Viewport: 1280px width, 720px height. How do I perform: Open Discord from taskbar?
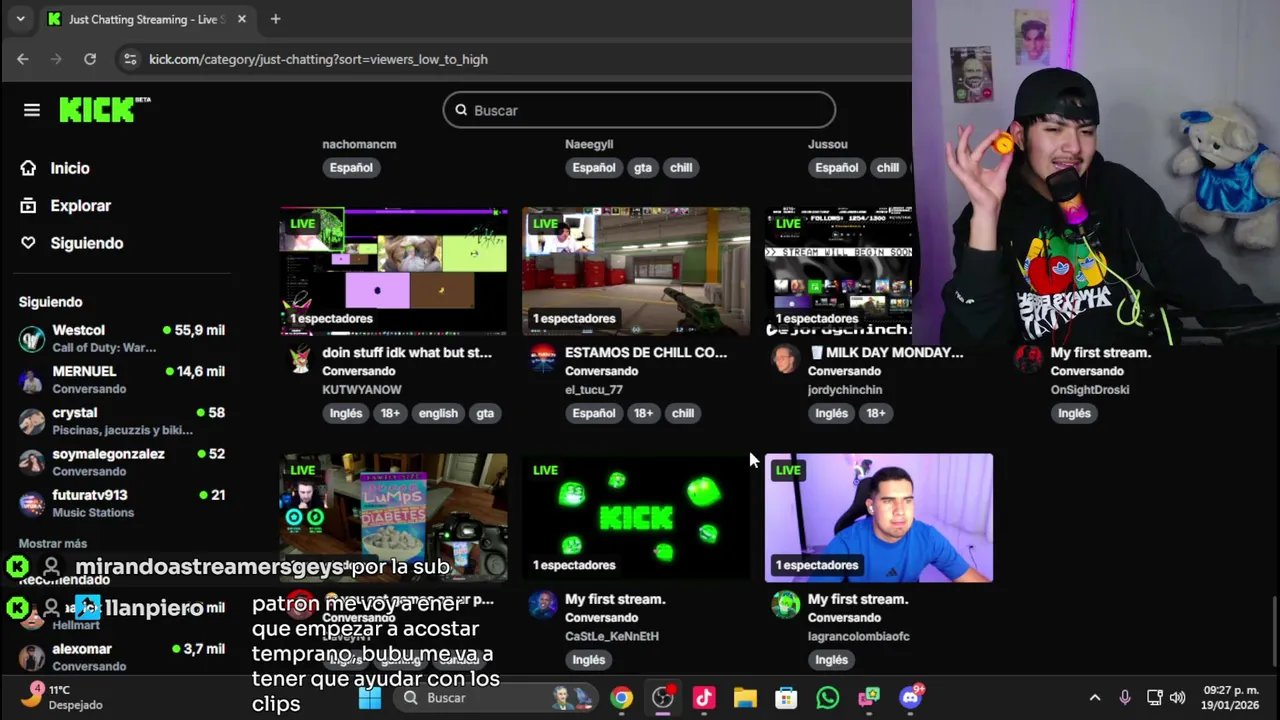(x=910, y=698)
